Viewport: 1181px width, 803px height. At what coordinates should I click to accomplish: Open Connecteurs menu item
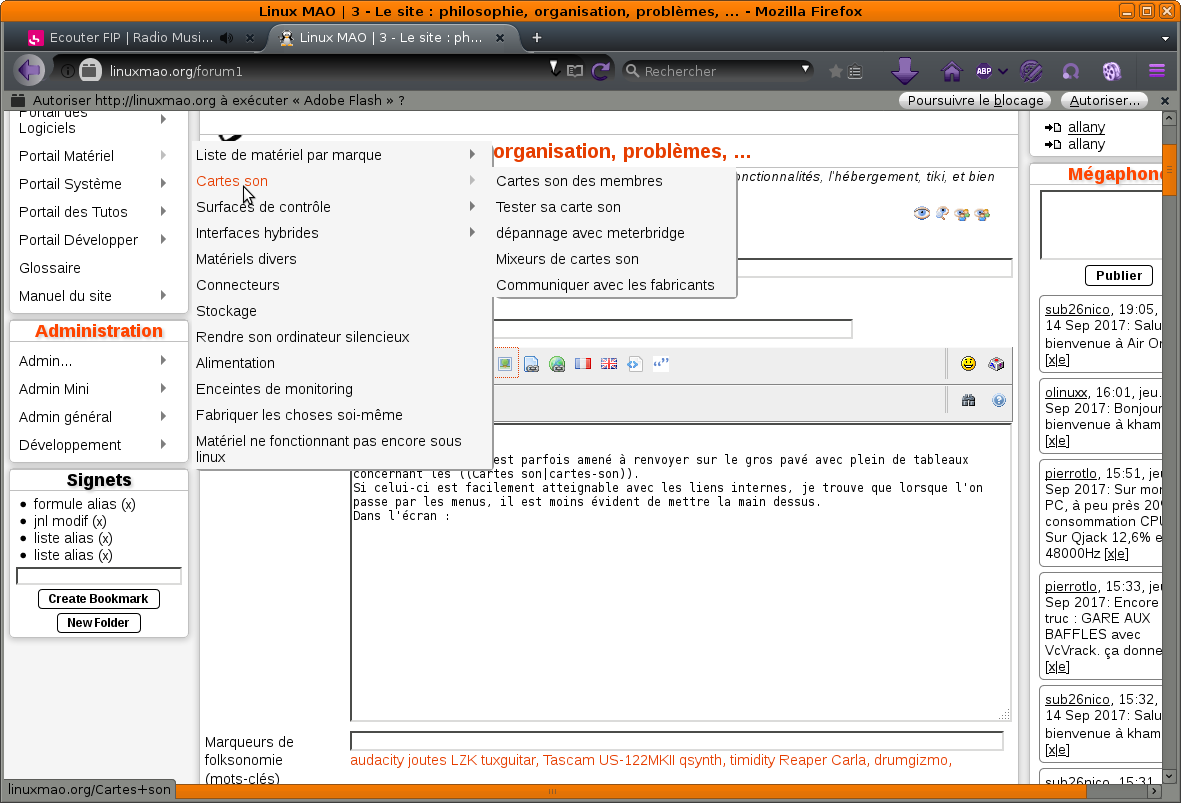click(237, 285)
